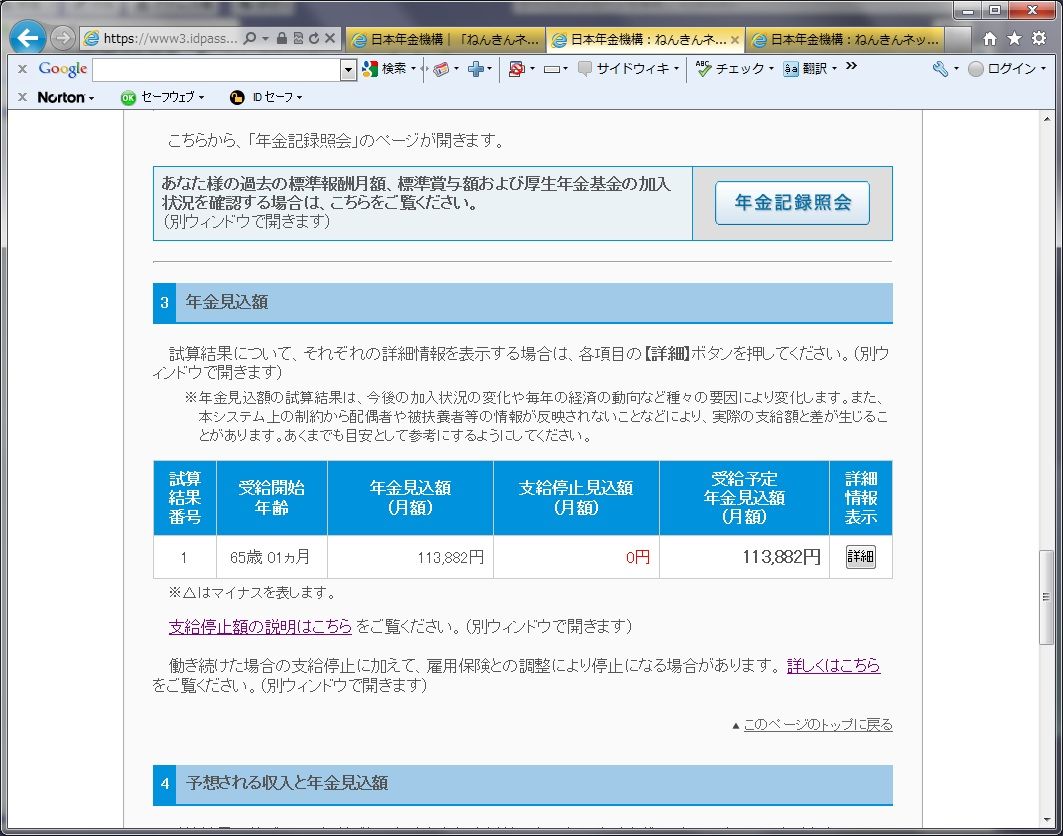The height and width of the screenshot is (836, 1063).
Task: Click このページのトップに戻る link
Action: click(x=818, y=725)
